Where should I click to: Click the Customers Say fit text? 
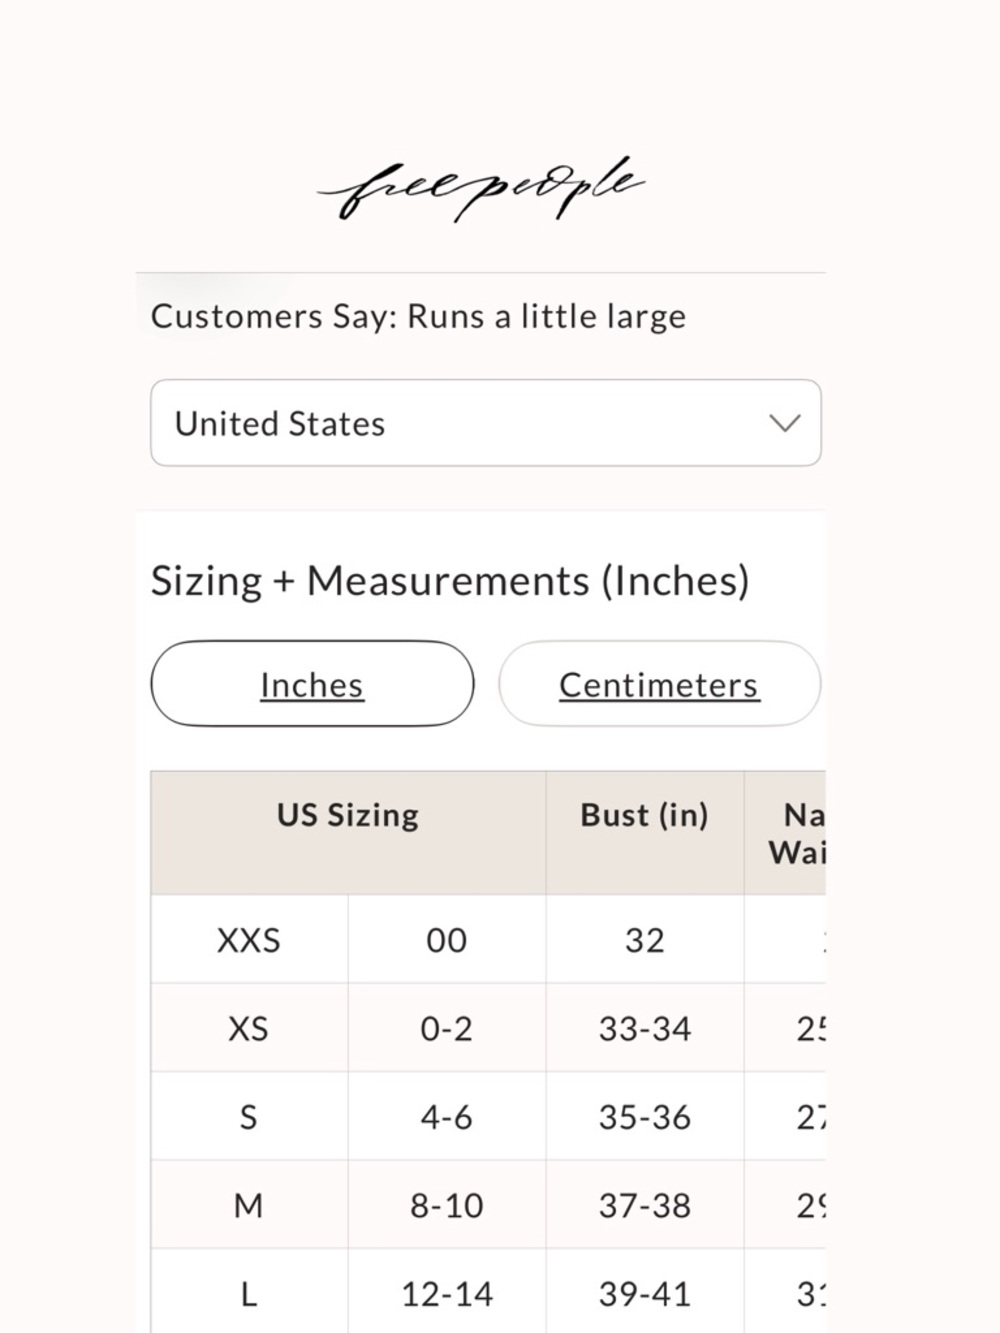[418, 316]
